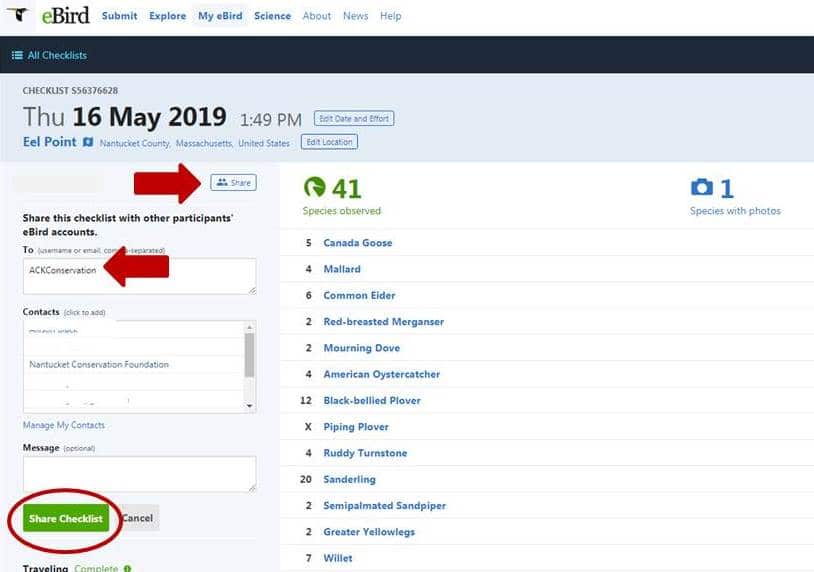Open Canada Goose species link

tap(358, 243)
